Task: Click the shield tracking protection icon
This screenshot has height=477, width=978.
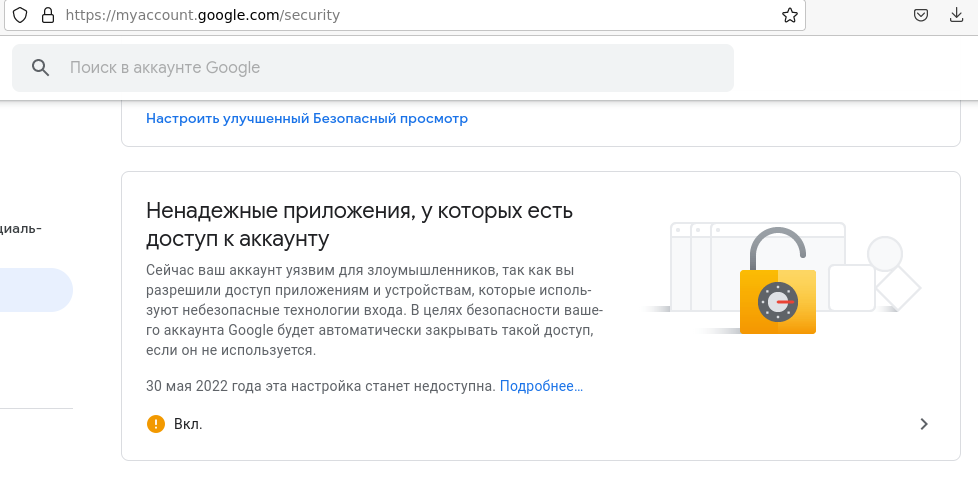Action: pos(20,15)
